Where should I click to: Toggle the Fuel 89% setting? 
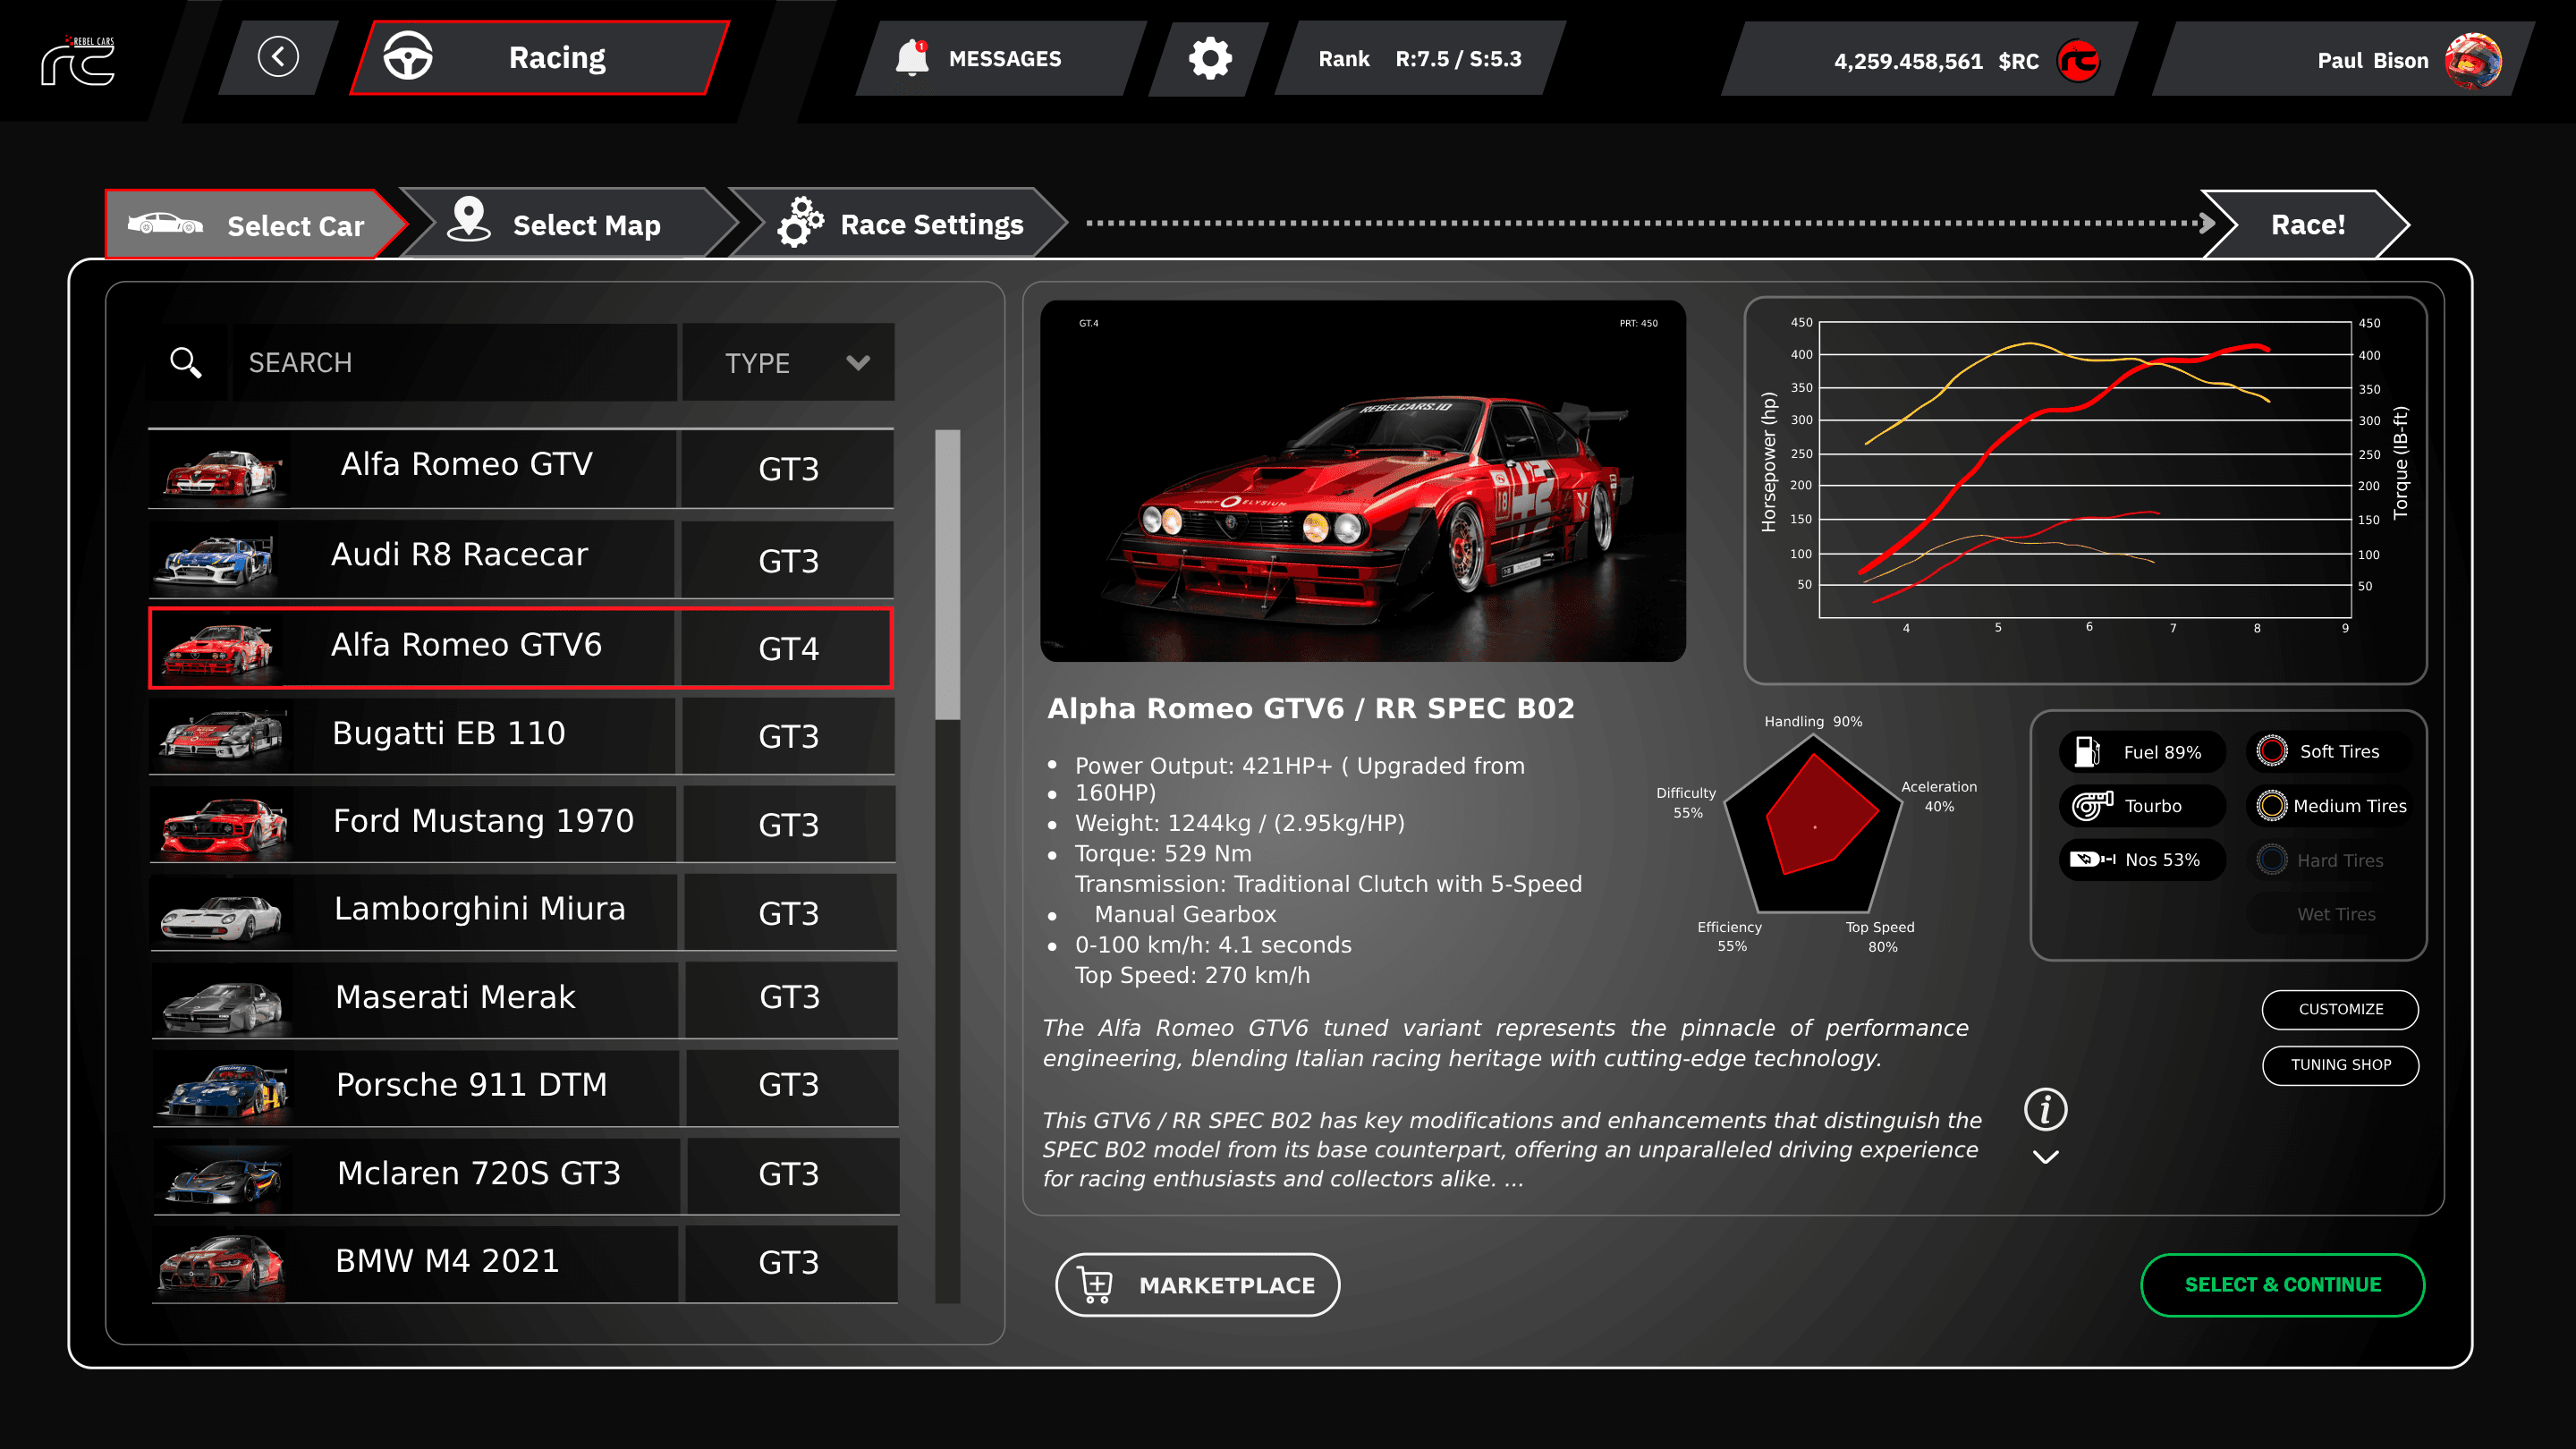[x=2142, y=751]
